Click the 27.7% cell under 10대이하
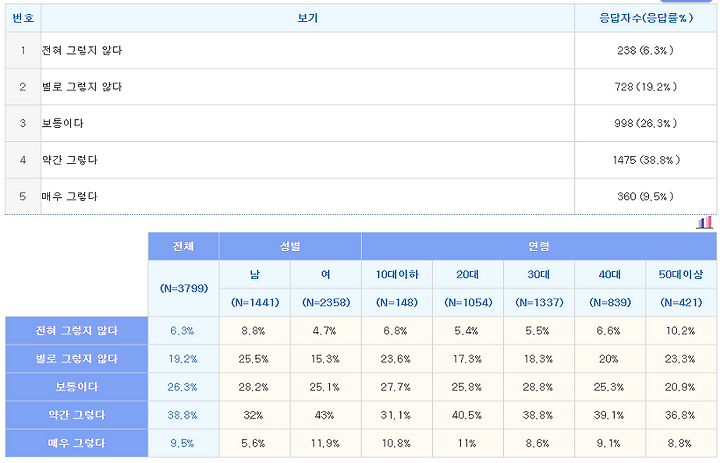 coord(396,387)
